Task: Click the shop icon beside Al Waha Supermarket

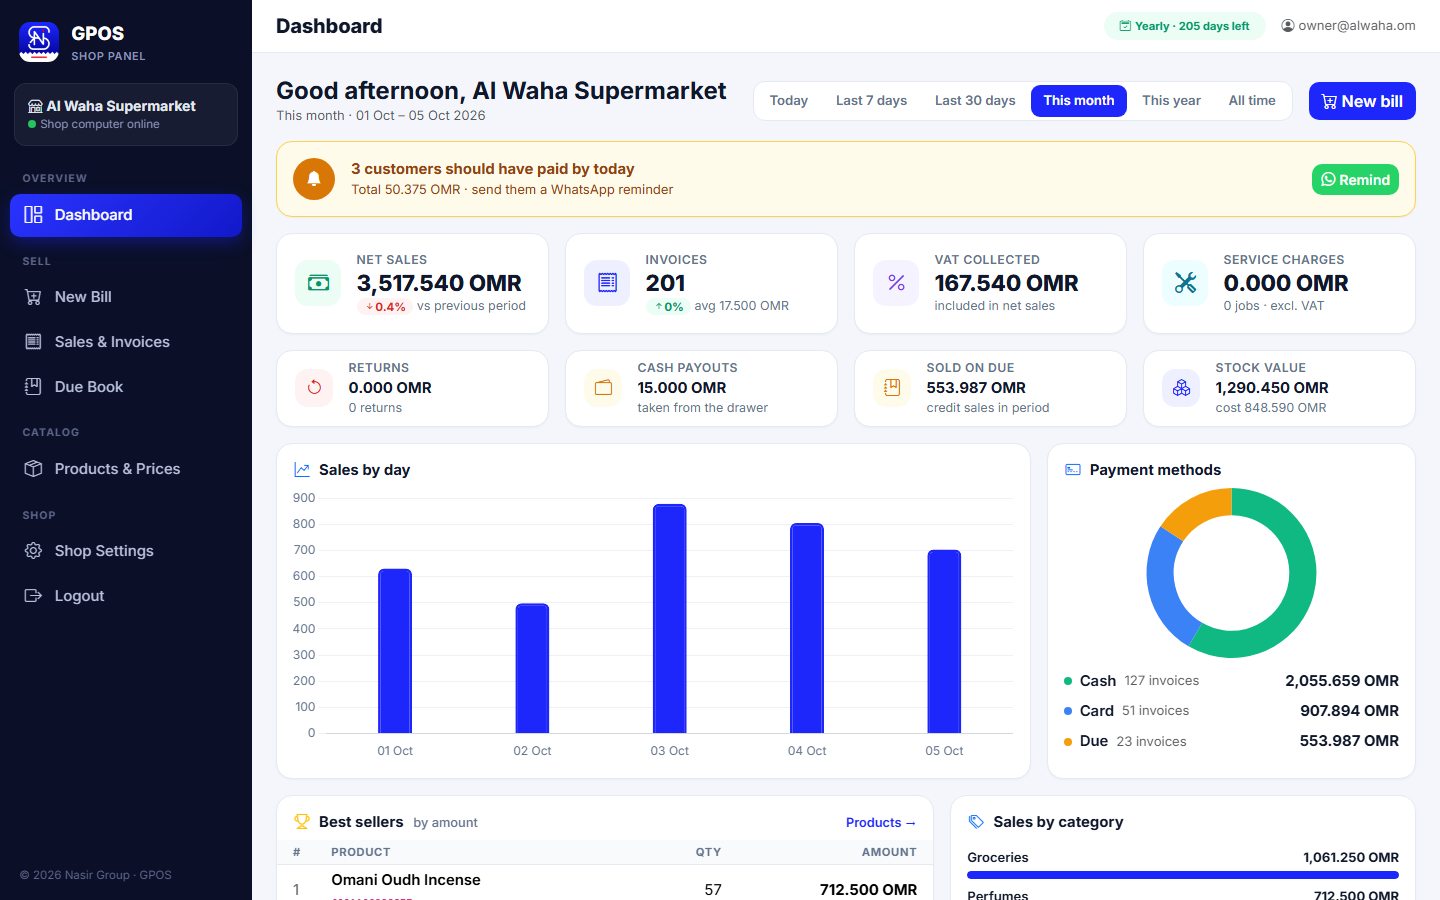Action: (35, 106)
